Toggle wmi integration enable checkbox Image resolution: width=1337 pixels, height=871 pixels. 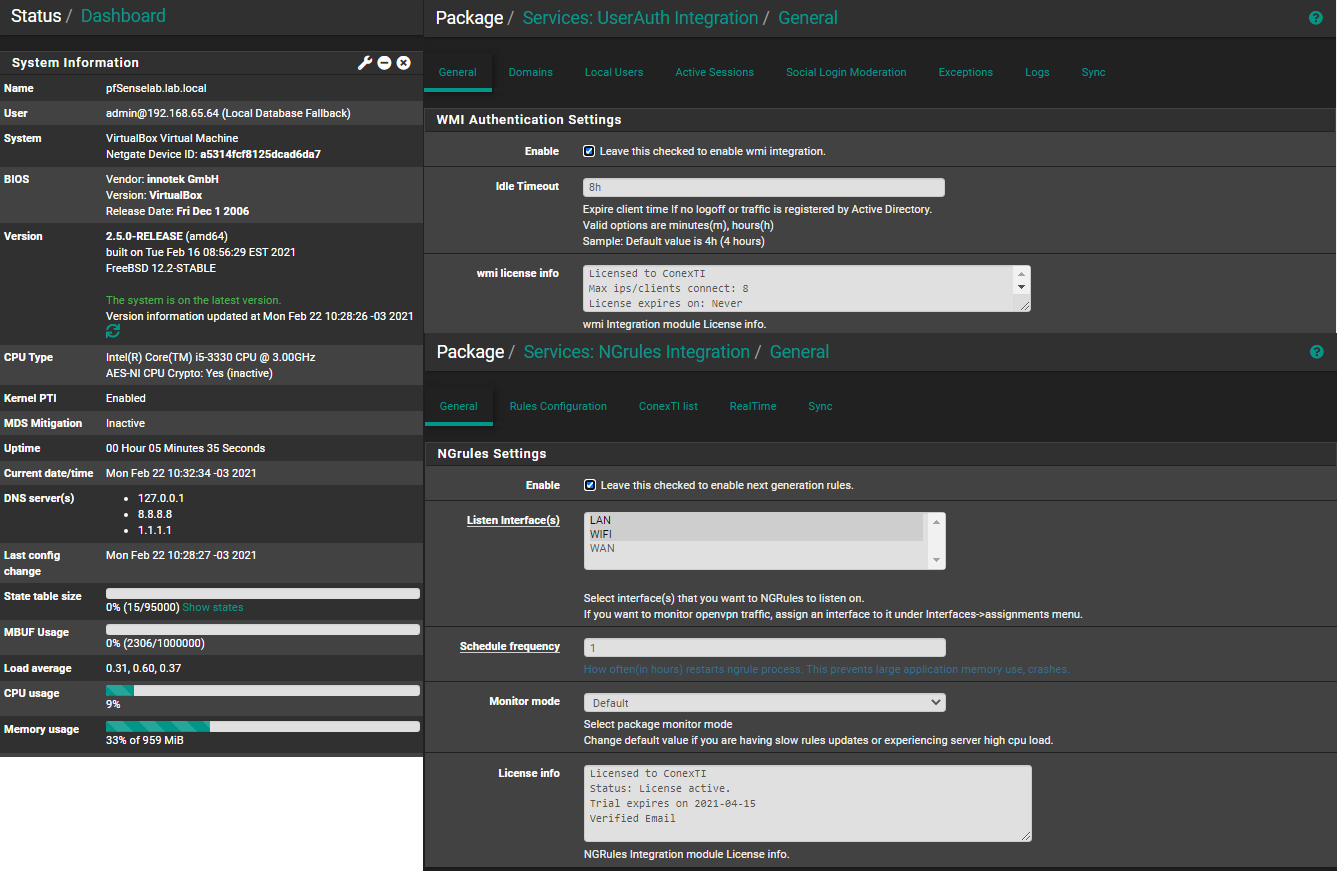(x=589, y=151)
